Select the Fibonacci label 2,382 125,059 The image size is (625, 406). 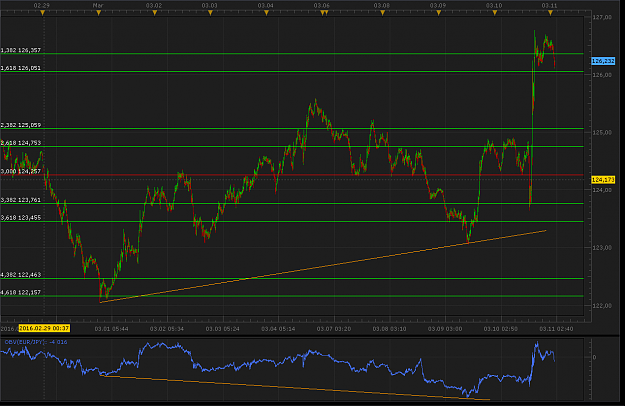pos(21,125)
